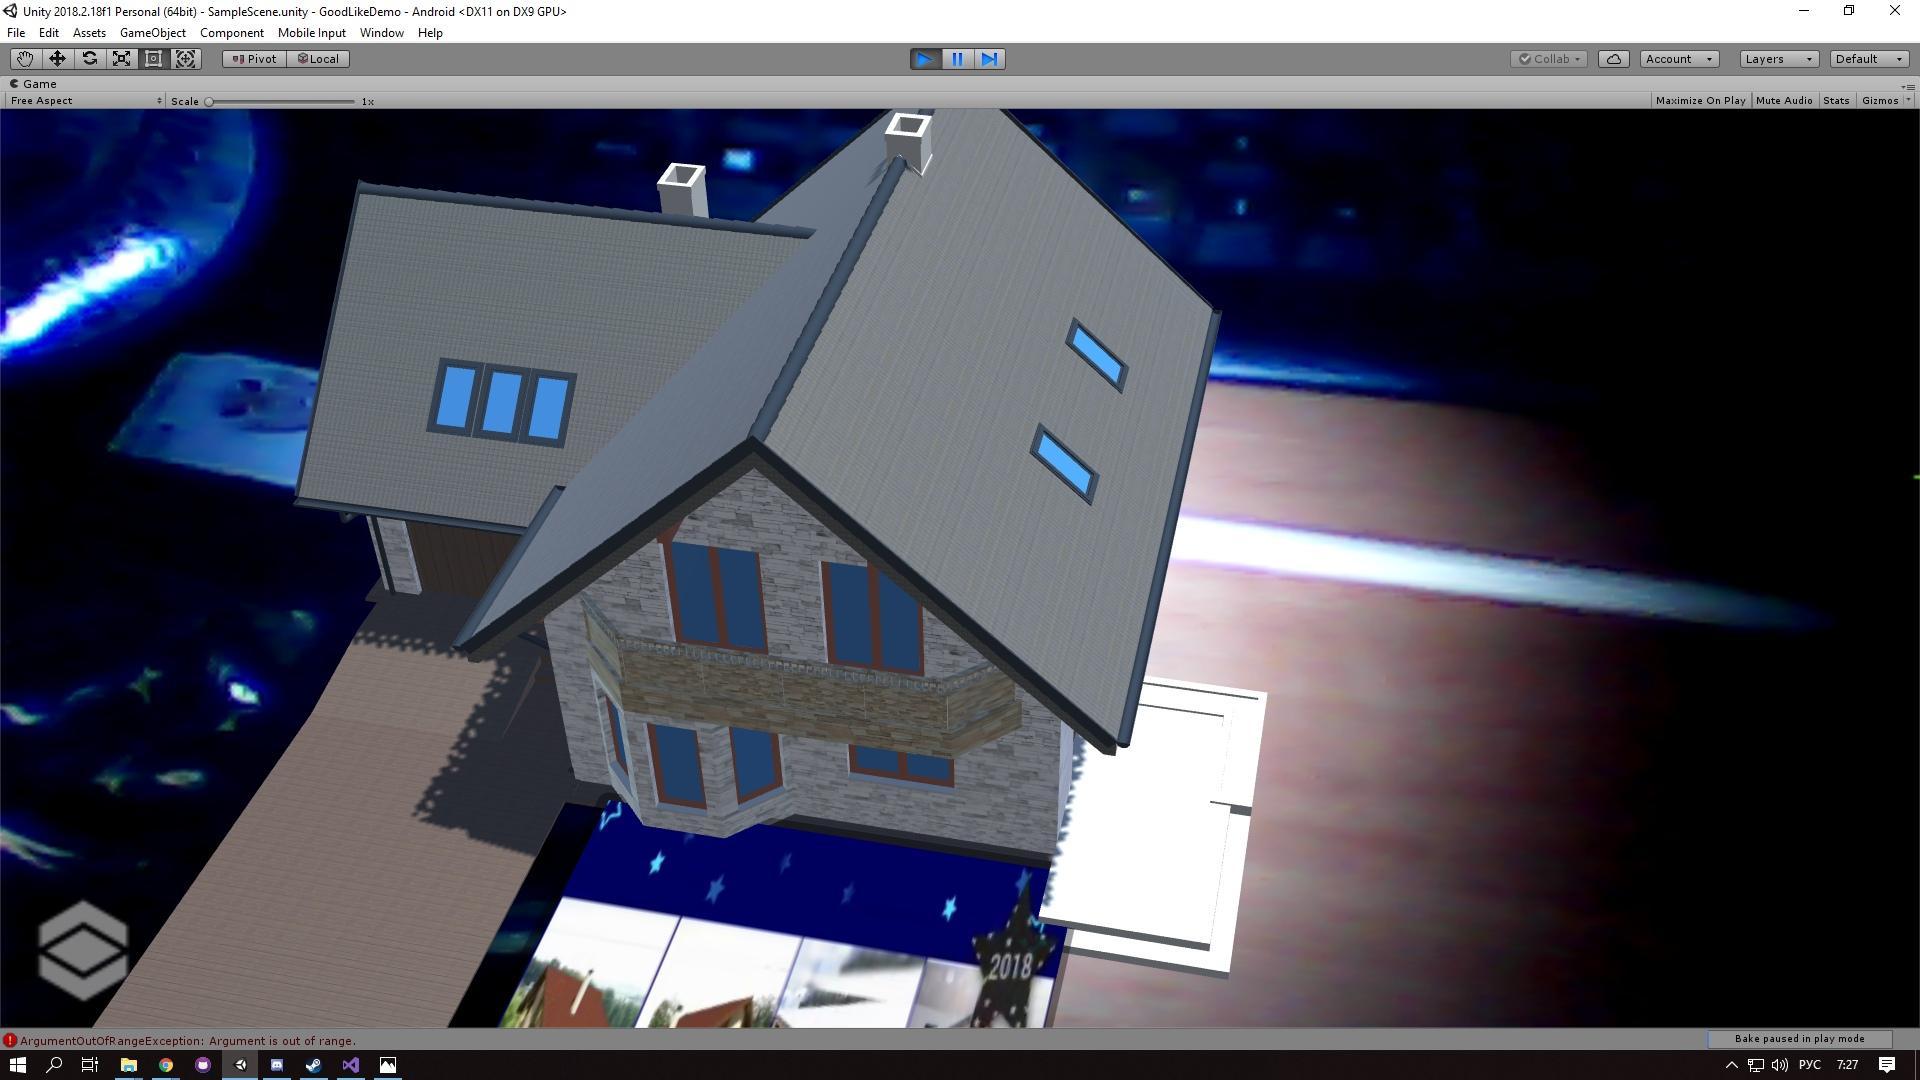Open the Window menu

(381, 33)
